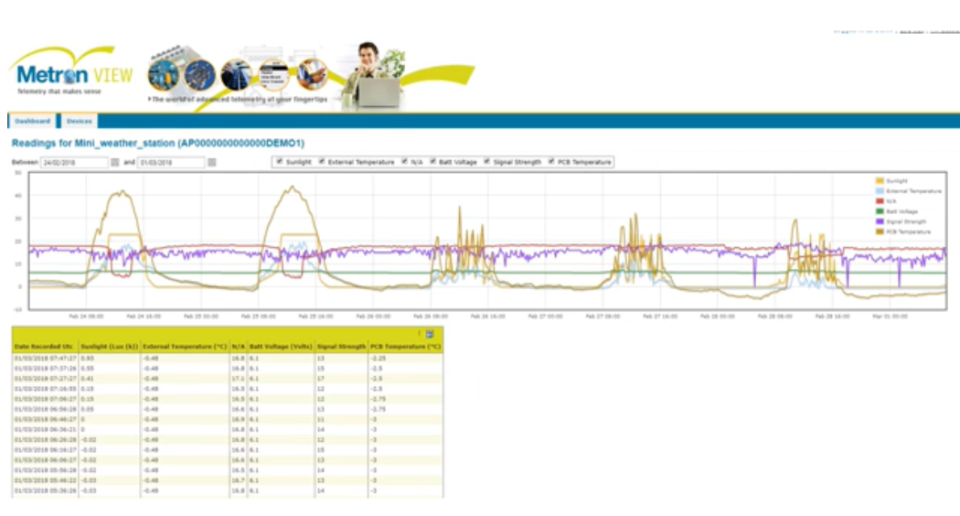This screenshot has height=516, width=960.
Task: Click the end date field showing 01/03/2018
Action: point(171,162)
